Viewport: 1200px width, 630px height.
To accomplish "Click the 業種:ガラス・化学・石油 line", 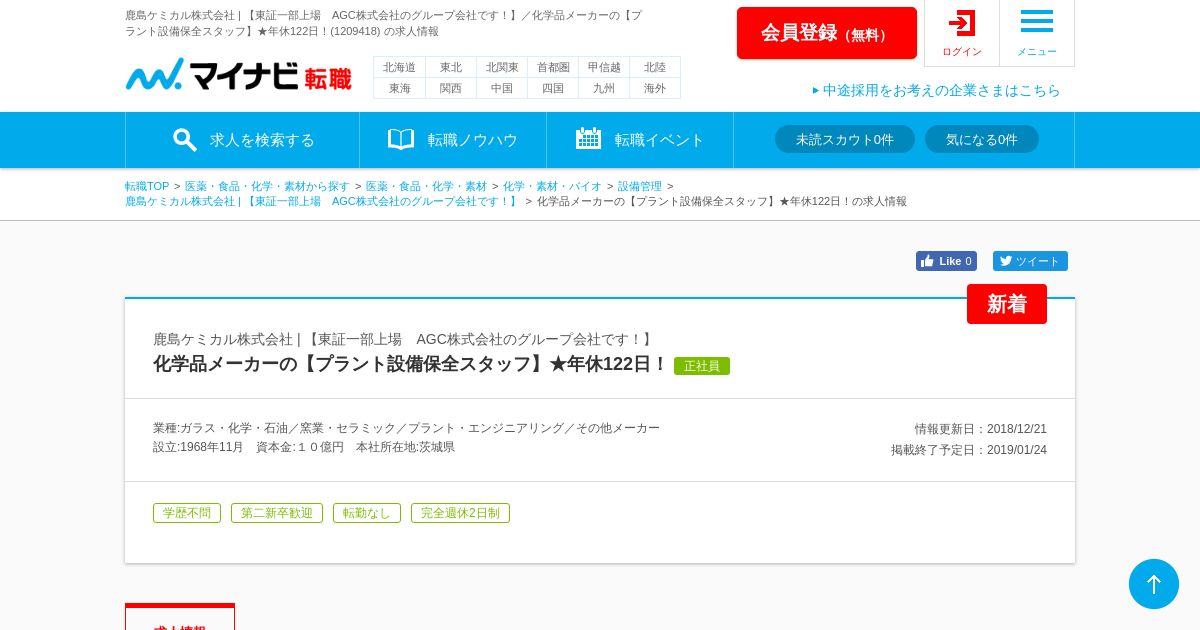I will [x=406, y=428].
